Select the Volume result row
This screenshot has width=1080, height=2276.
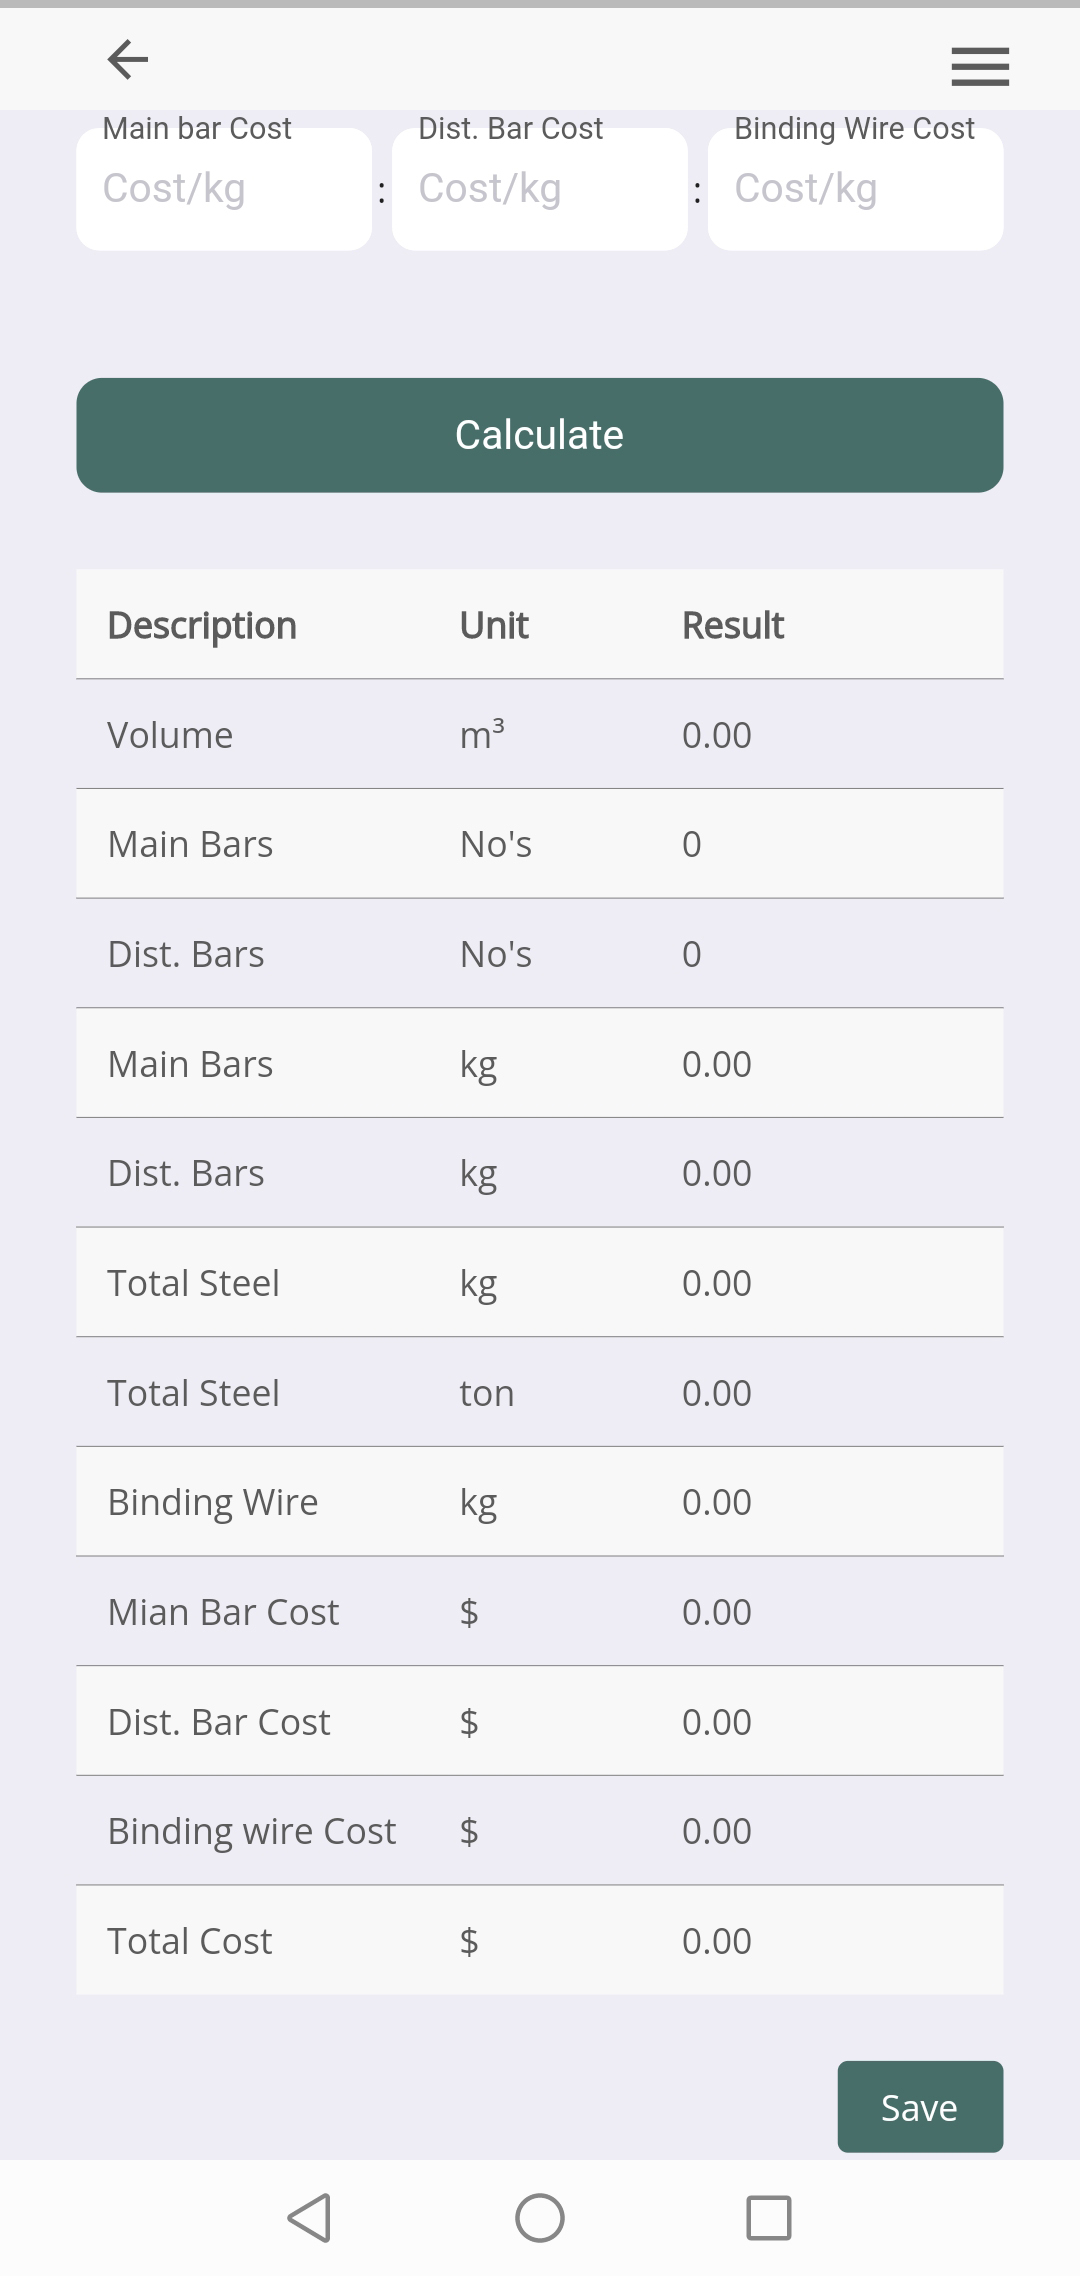coord(539,735)
